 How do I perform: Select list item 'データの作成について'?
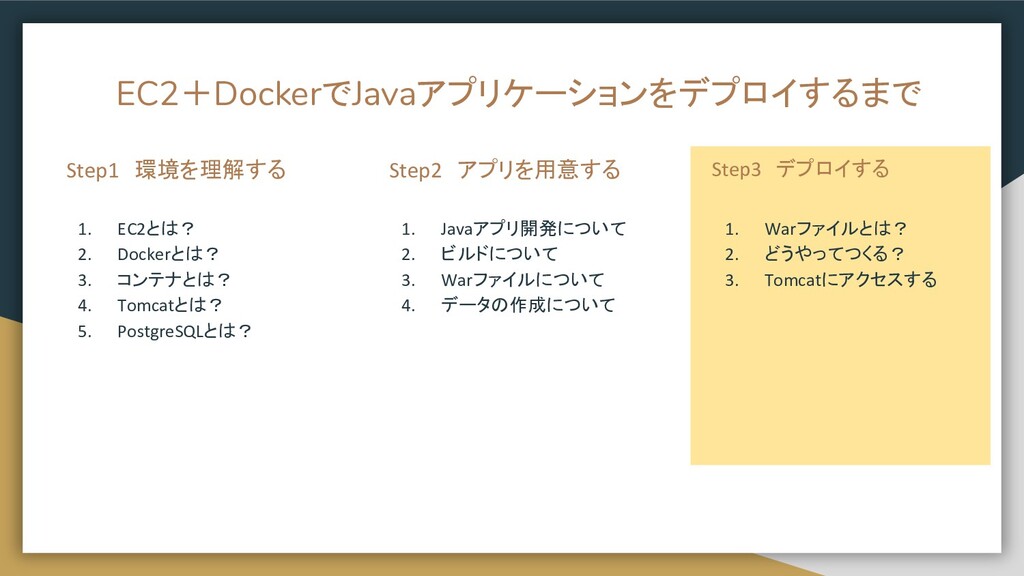click(x=528, y=305)
